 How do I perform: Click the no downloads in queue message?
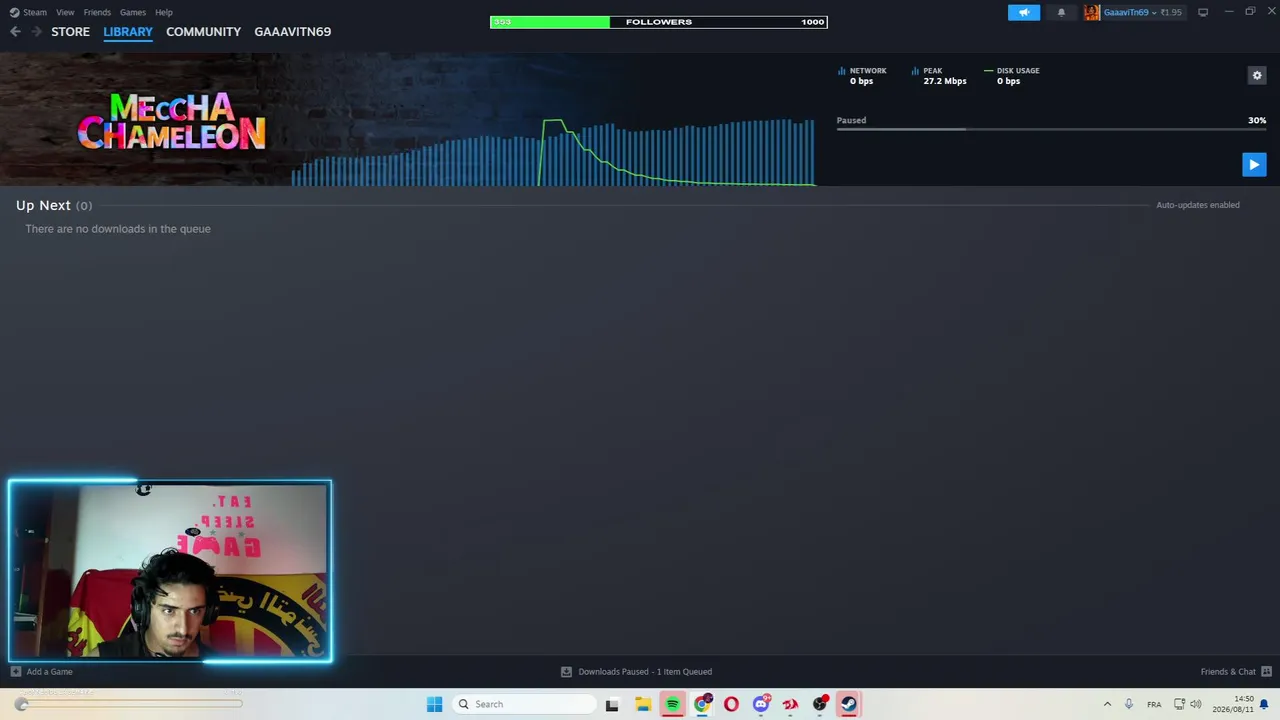(x=118, y=229)
